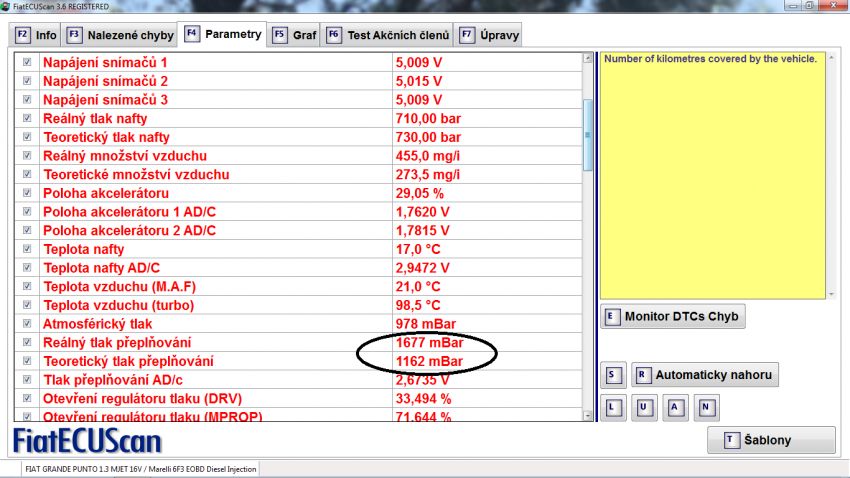
Task: Disable the Atmosférický tlak parameter checkbox
Action: [27, 323]
